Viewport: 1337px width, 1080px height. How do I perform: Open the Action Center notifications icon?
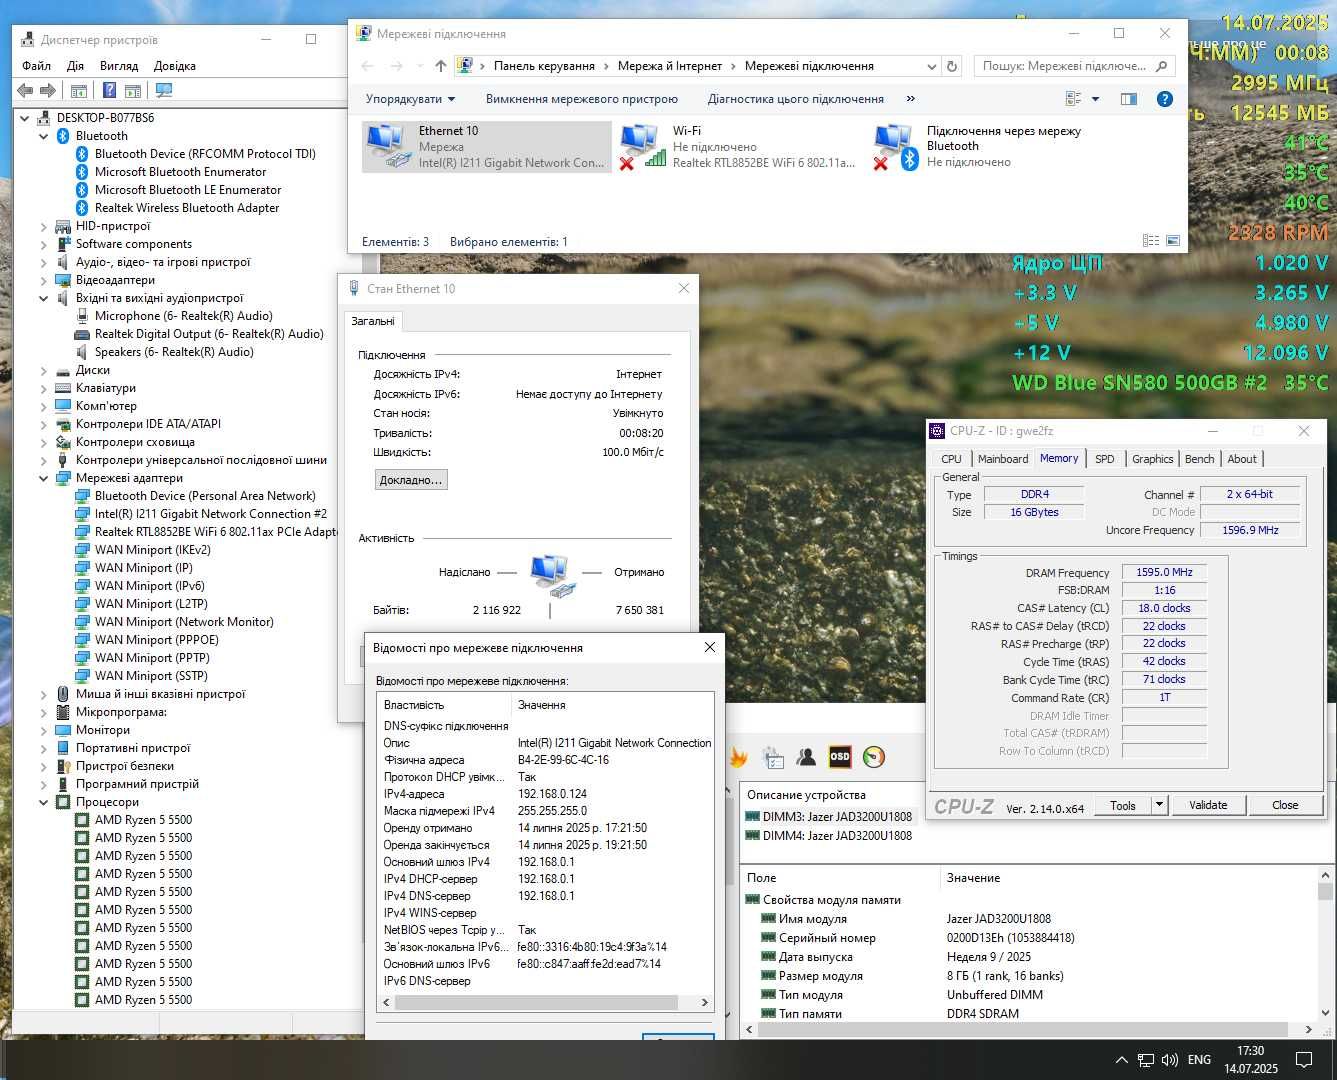(1303, 1060)
